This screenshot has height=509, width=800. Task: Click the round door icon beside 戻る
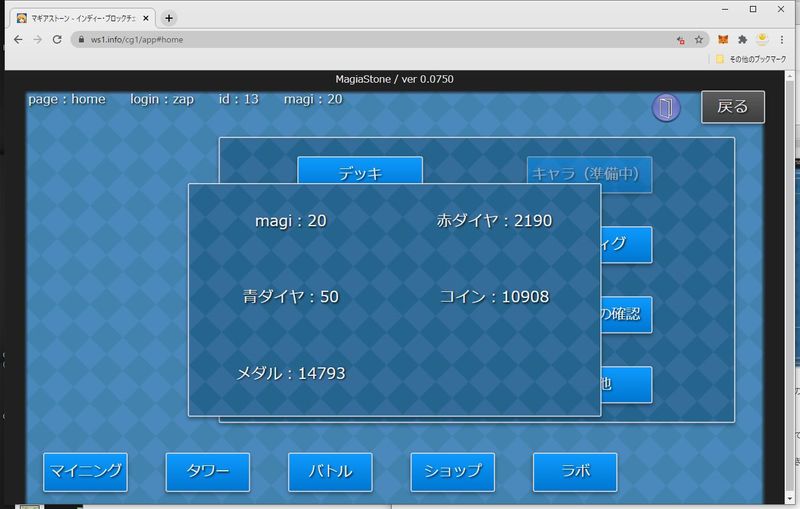click(666, 108)
